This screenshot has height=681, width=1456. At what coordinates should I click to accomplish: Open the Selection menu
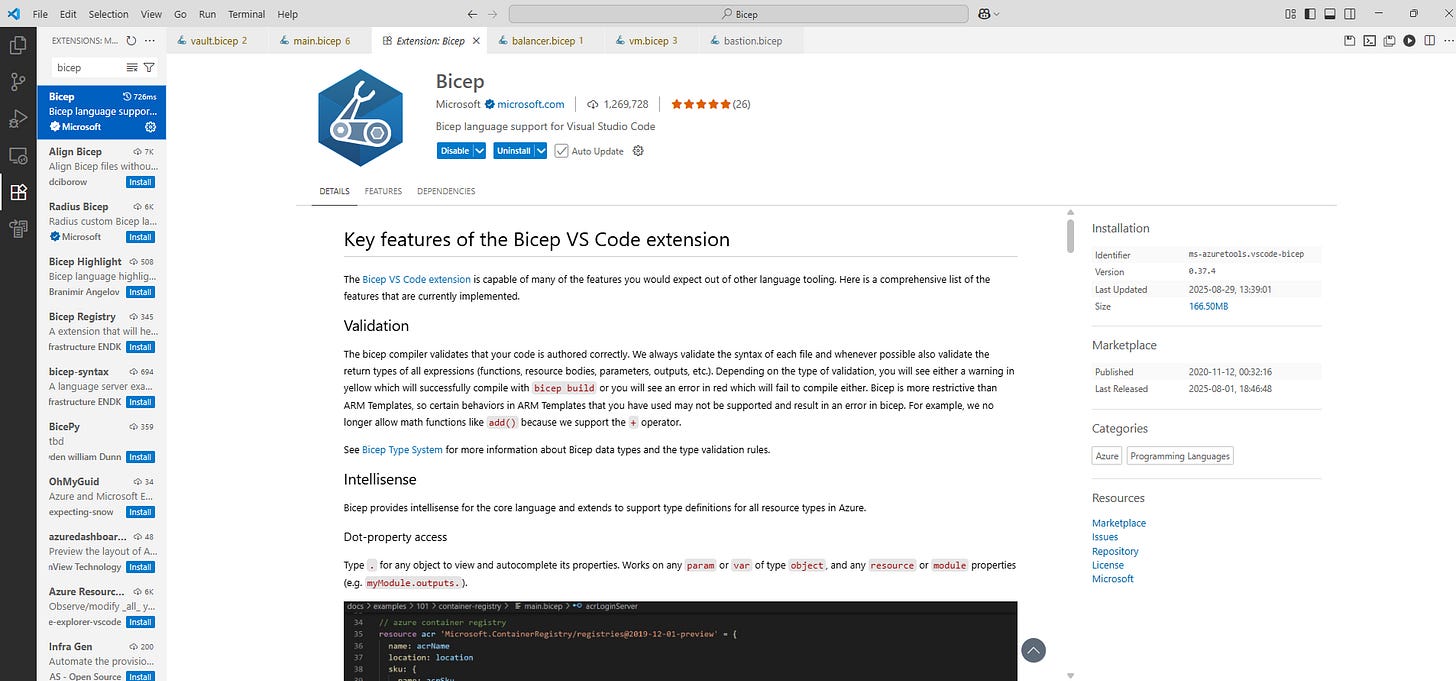coord(108,14)
